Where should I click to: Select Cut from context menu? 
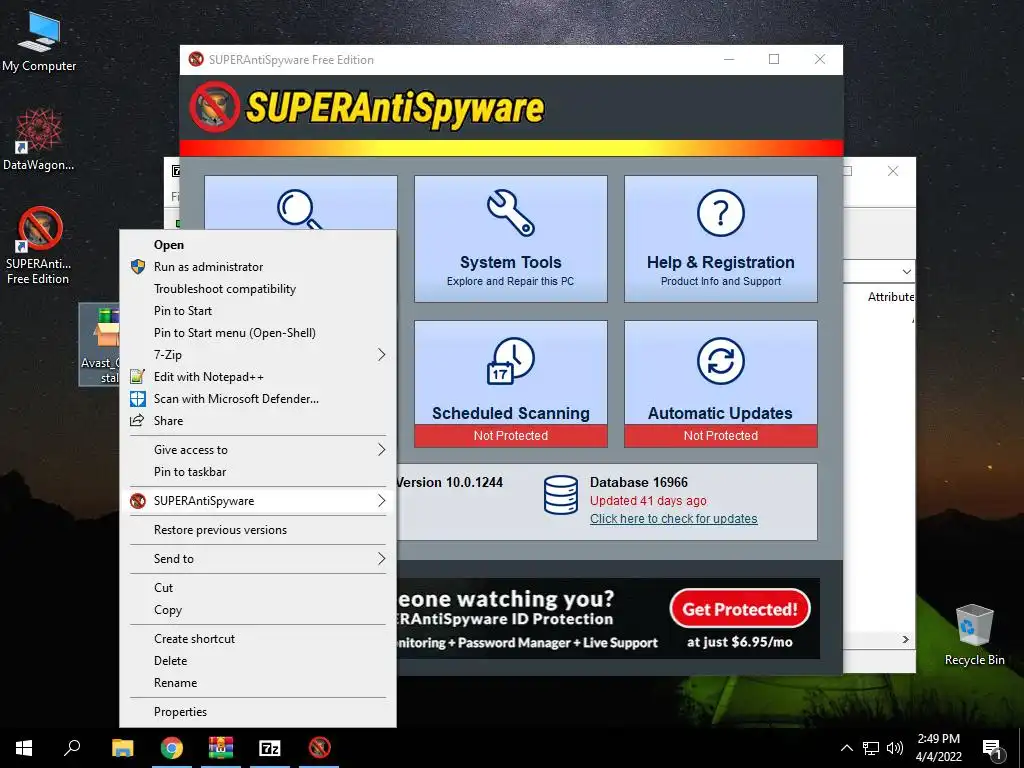click(x=257, y=588)
